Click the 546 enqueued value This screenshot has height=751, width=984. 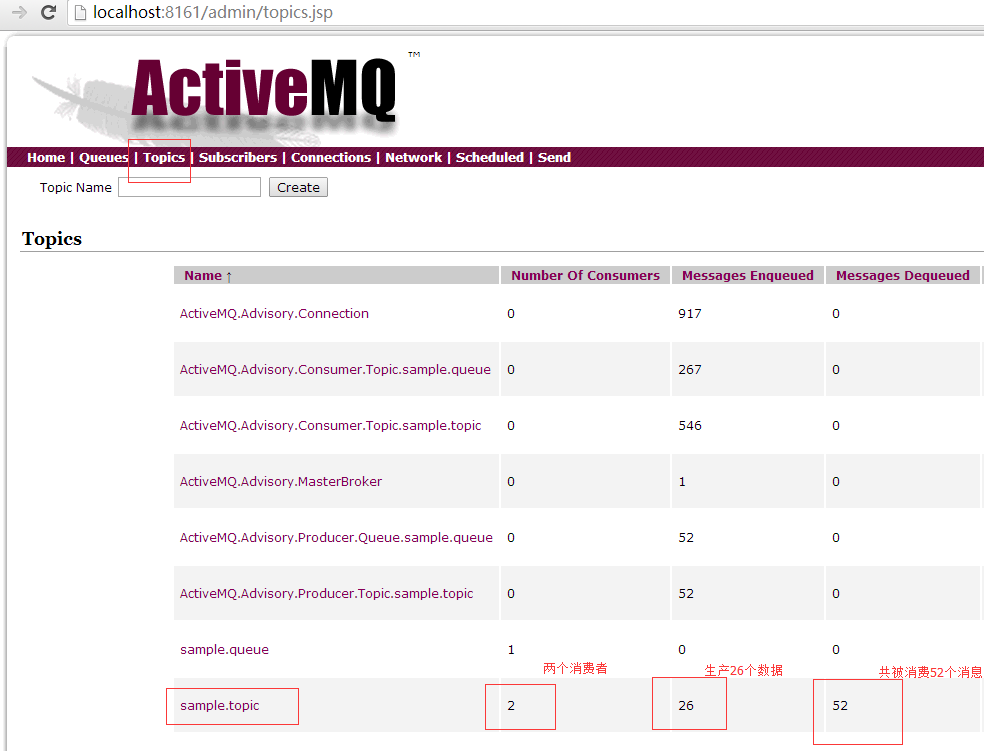point(690,425)
